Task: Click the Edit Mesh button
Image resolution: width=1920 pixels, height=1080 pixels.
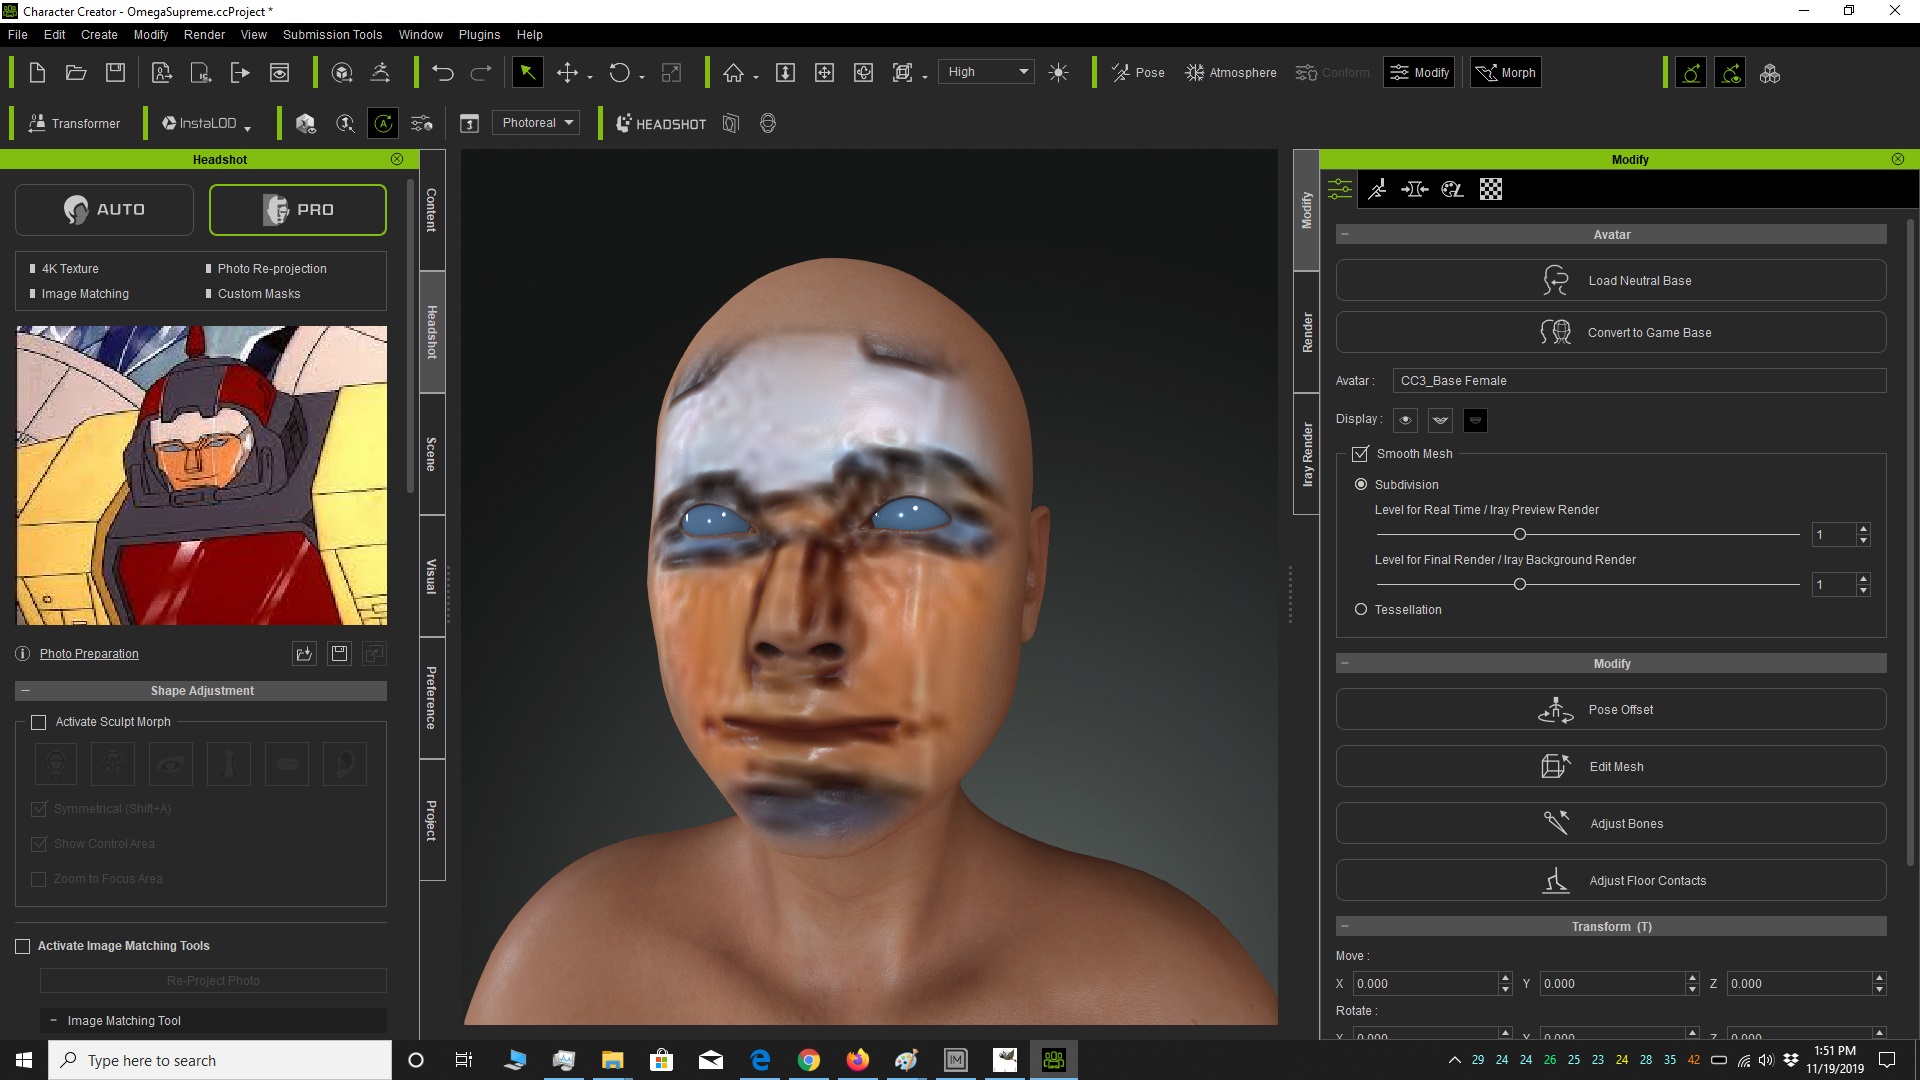Action: point(1611,766)
